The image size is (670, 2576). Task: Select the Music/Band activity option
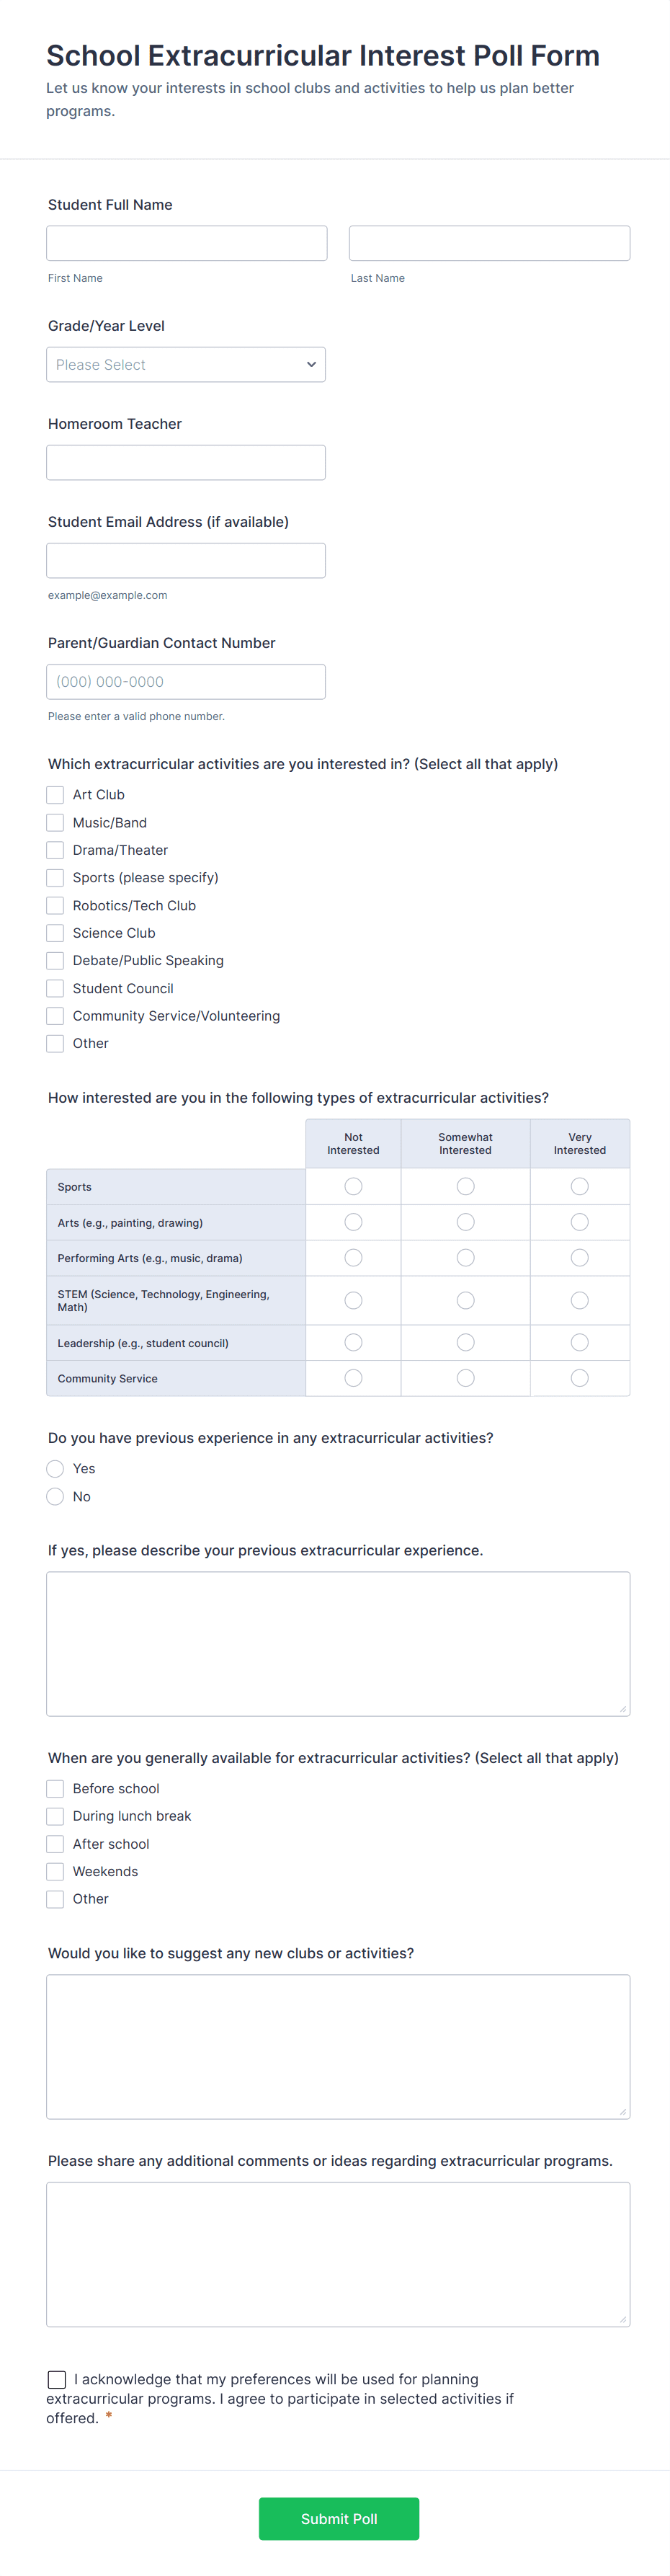click(55, 822)
